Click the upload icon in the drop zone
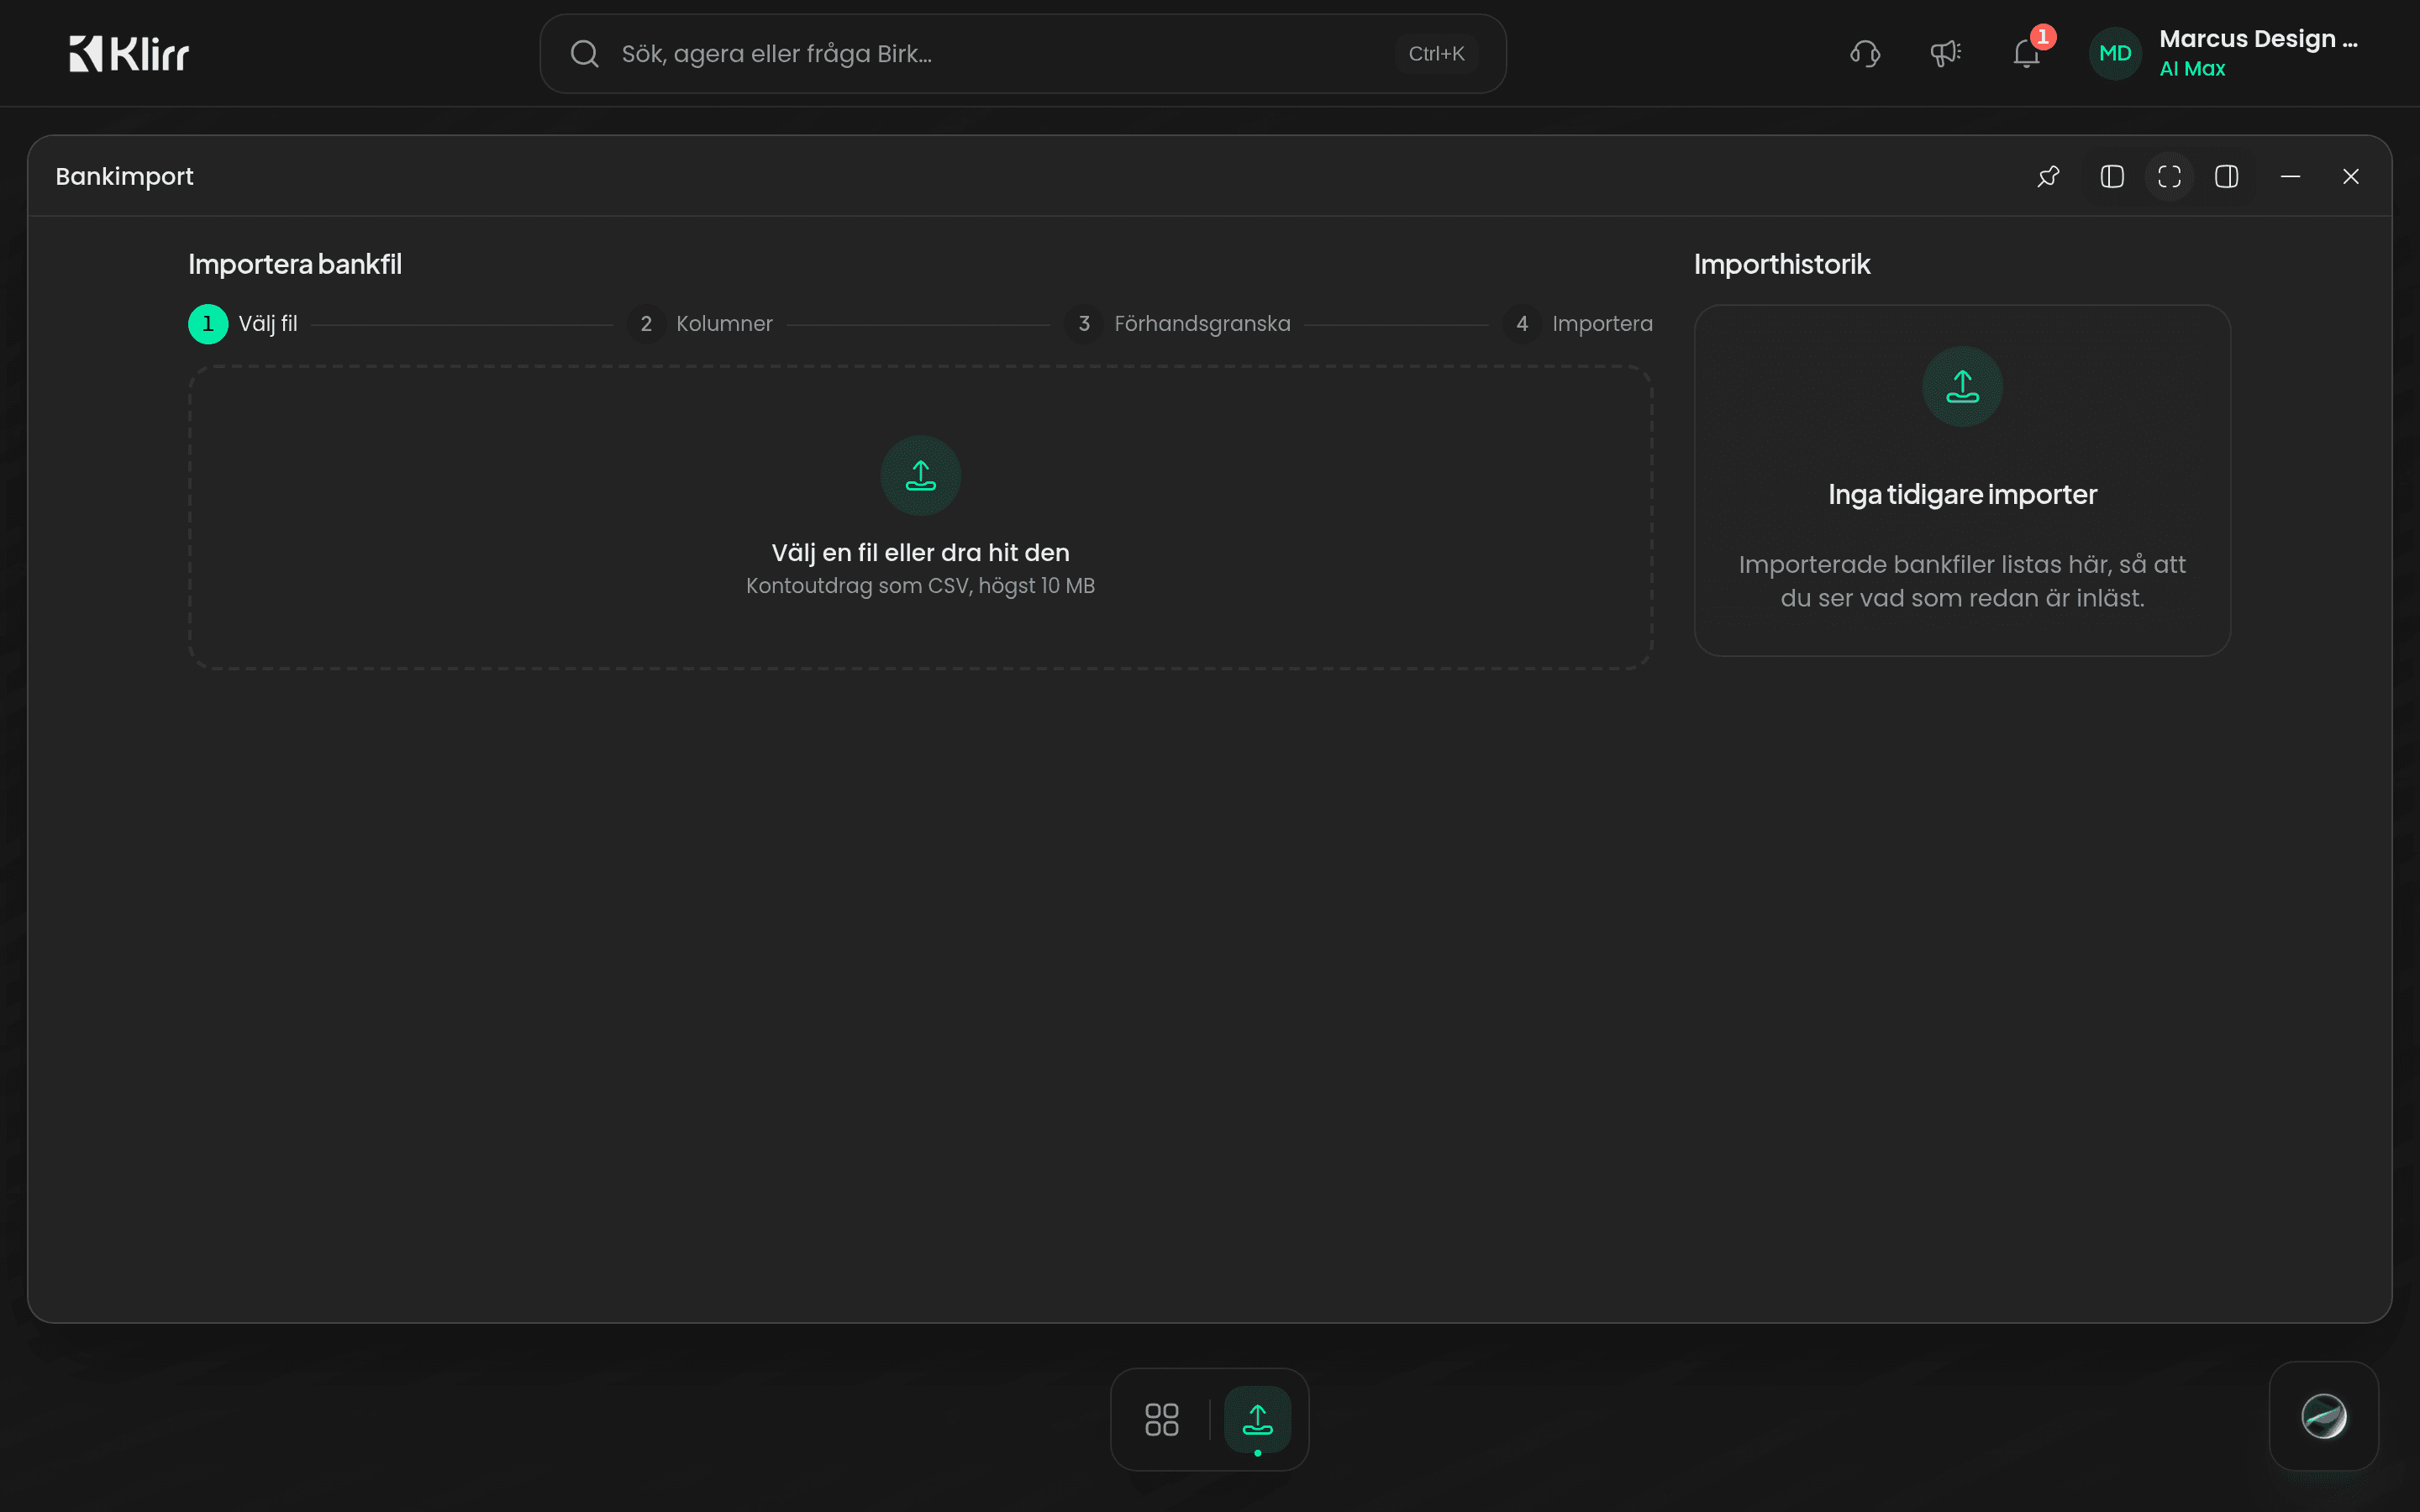The height and width of the screenshot is (1512, 2420). click(921, 476)
